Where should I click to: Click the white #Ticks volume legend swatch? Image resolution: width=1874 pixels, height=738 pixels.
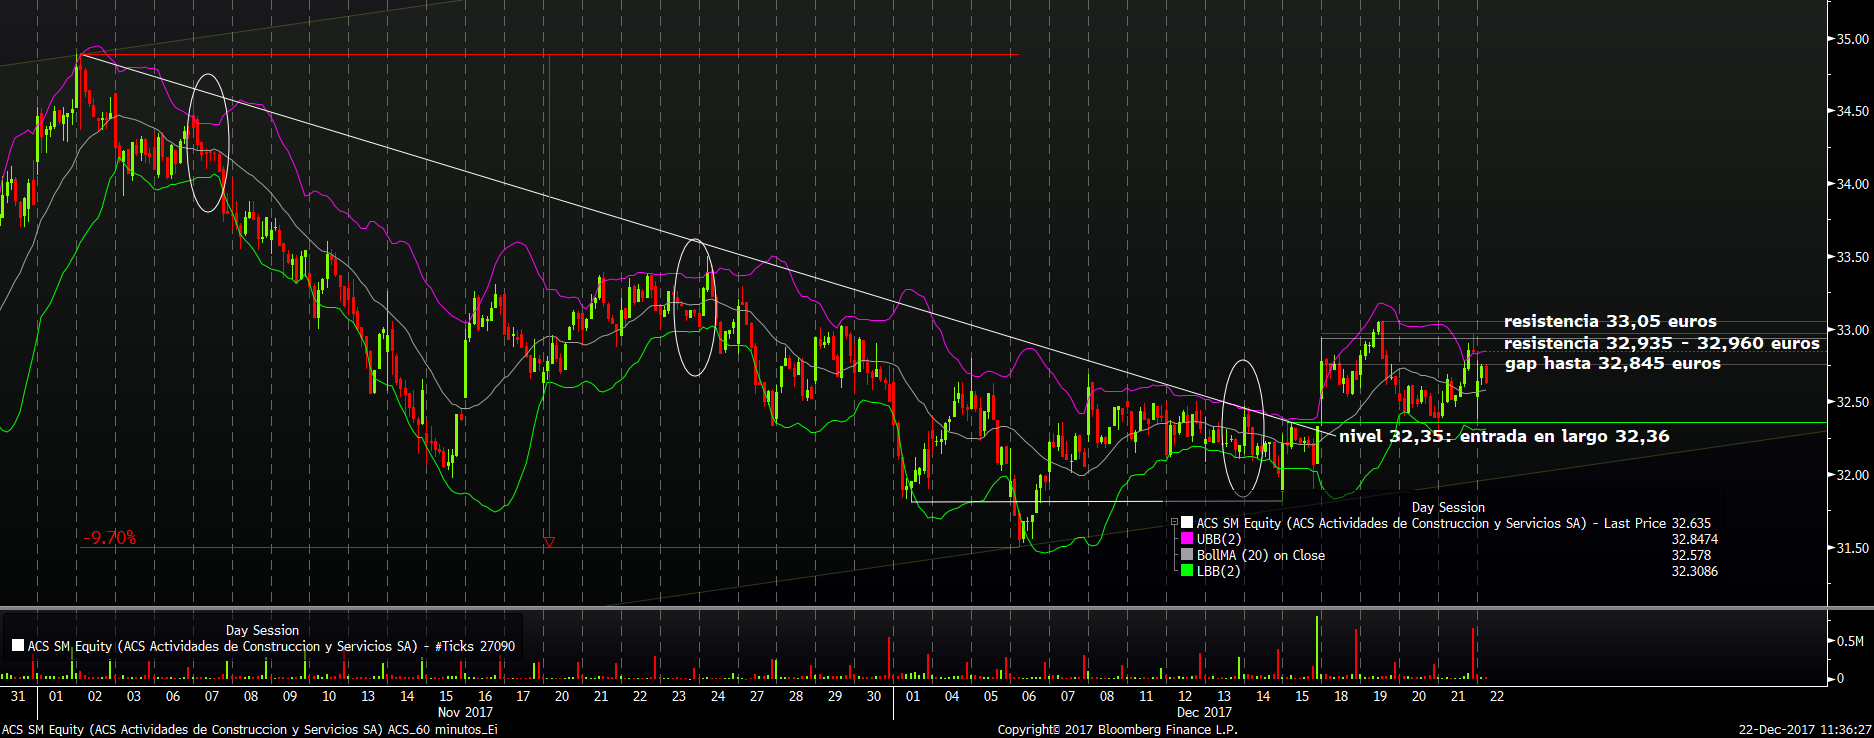pos(18,646)
